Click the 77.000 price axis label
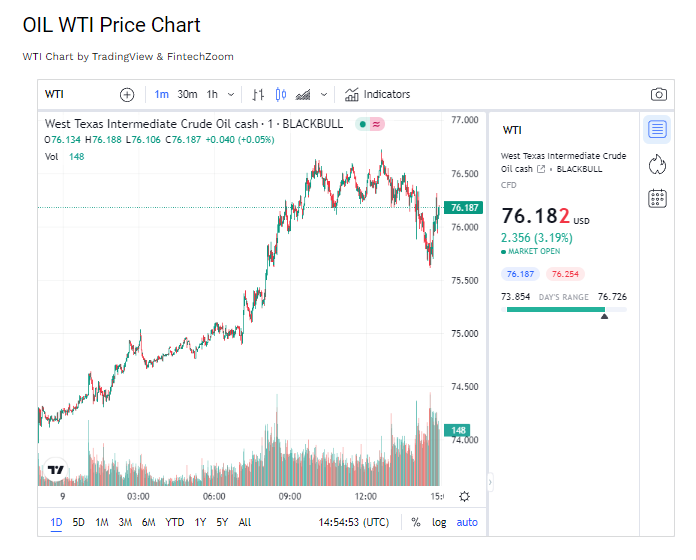This screenshot has width=696, height=560. 465,120
